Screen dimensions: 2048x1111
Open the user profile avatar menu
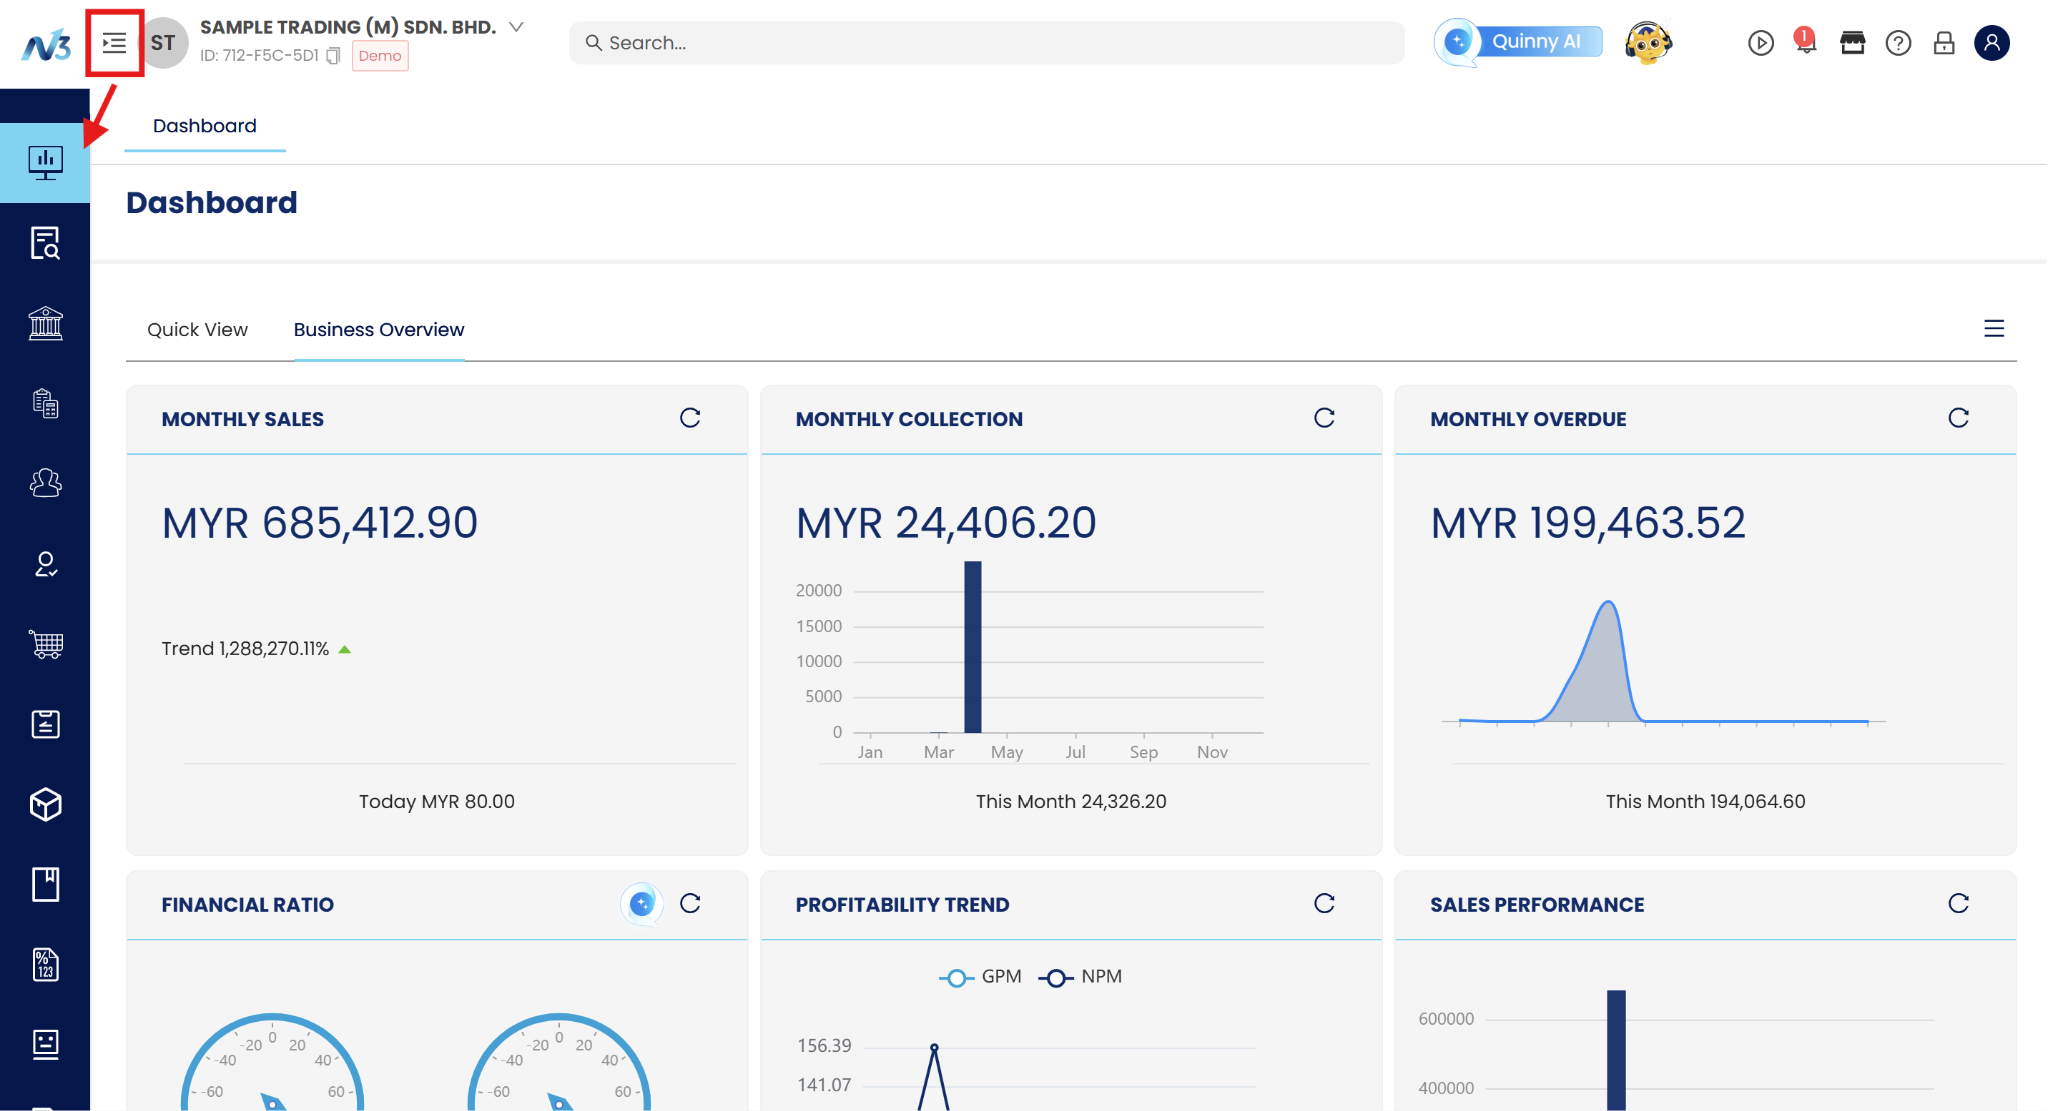[x=1991, y=43]
